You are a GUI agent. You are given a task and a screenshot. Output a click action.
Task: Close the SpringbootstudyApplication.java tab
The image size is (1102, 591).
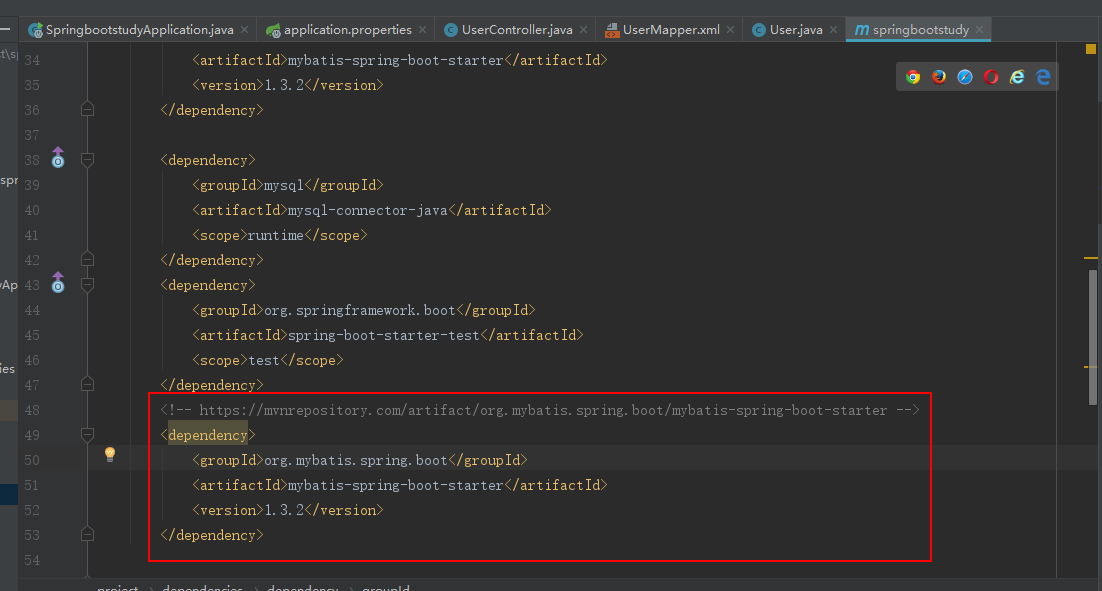point(244,30)
